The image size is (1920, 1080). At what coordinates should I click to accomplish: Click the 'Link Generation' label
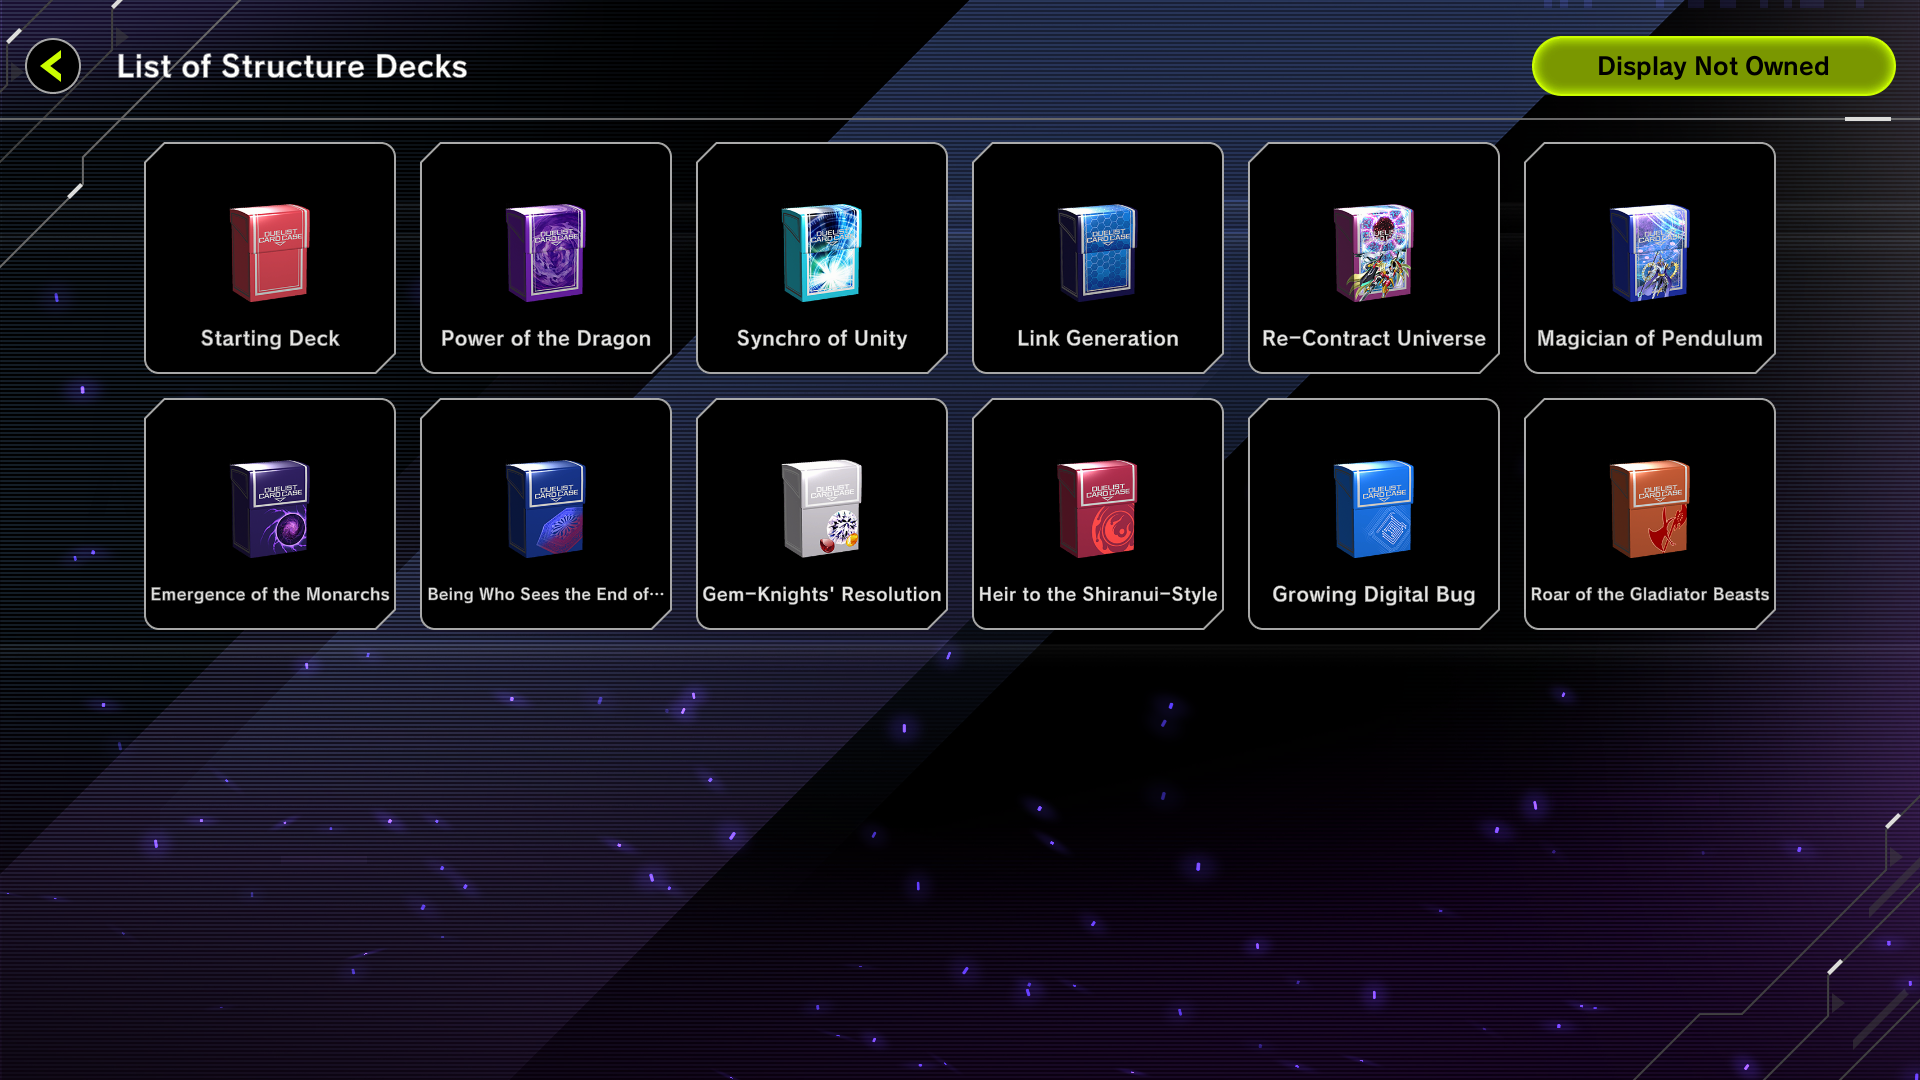coord(1098,339)
